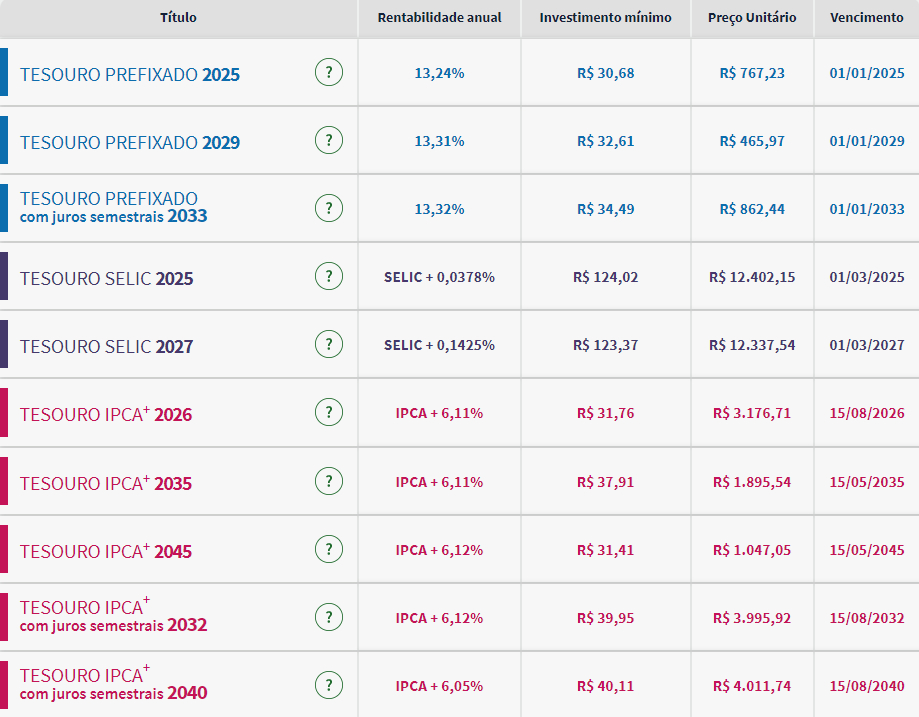Click the R$ 123,37 minimum investment
The image size is (919, 717).
tap(605, 345)
